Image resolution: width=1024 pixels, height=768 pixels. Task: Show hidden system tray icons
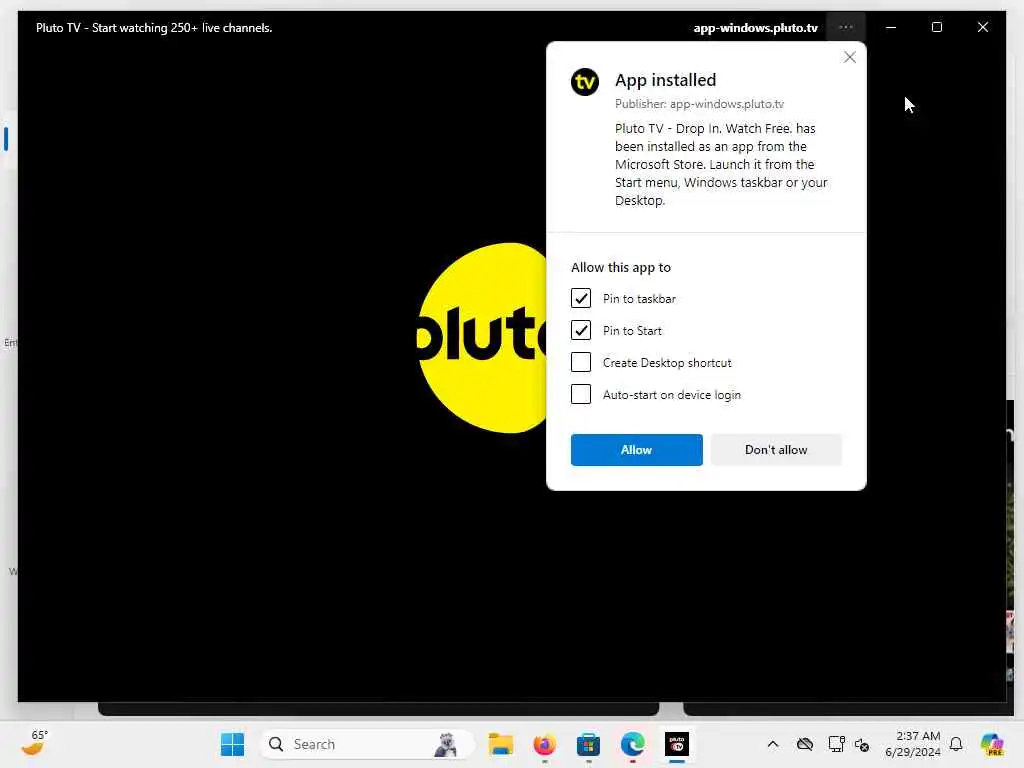click(x=773, y=744)
